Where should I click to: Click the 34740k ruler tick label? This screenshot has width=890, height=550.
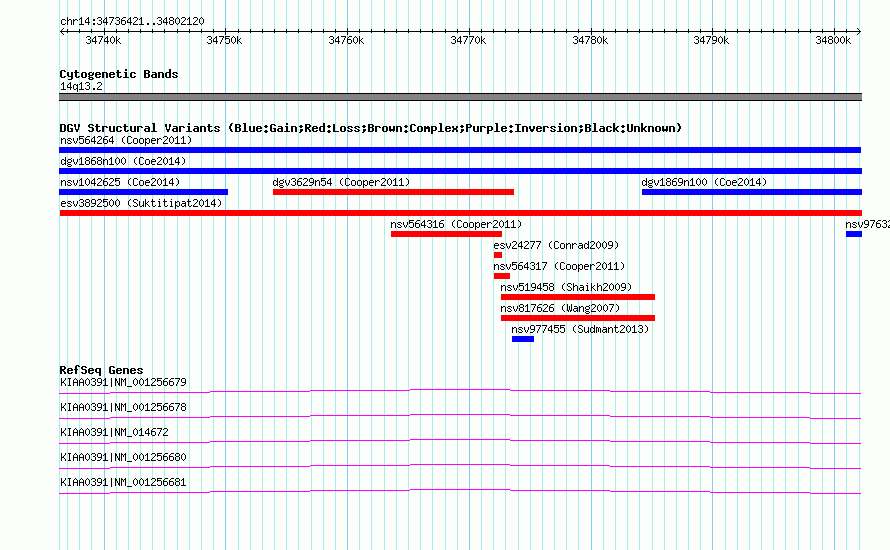click(103, 40)
